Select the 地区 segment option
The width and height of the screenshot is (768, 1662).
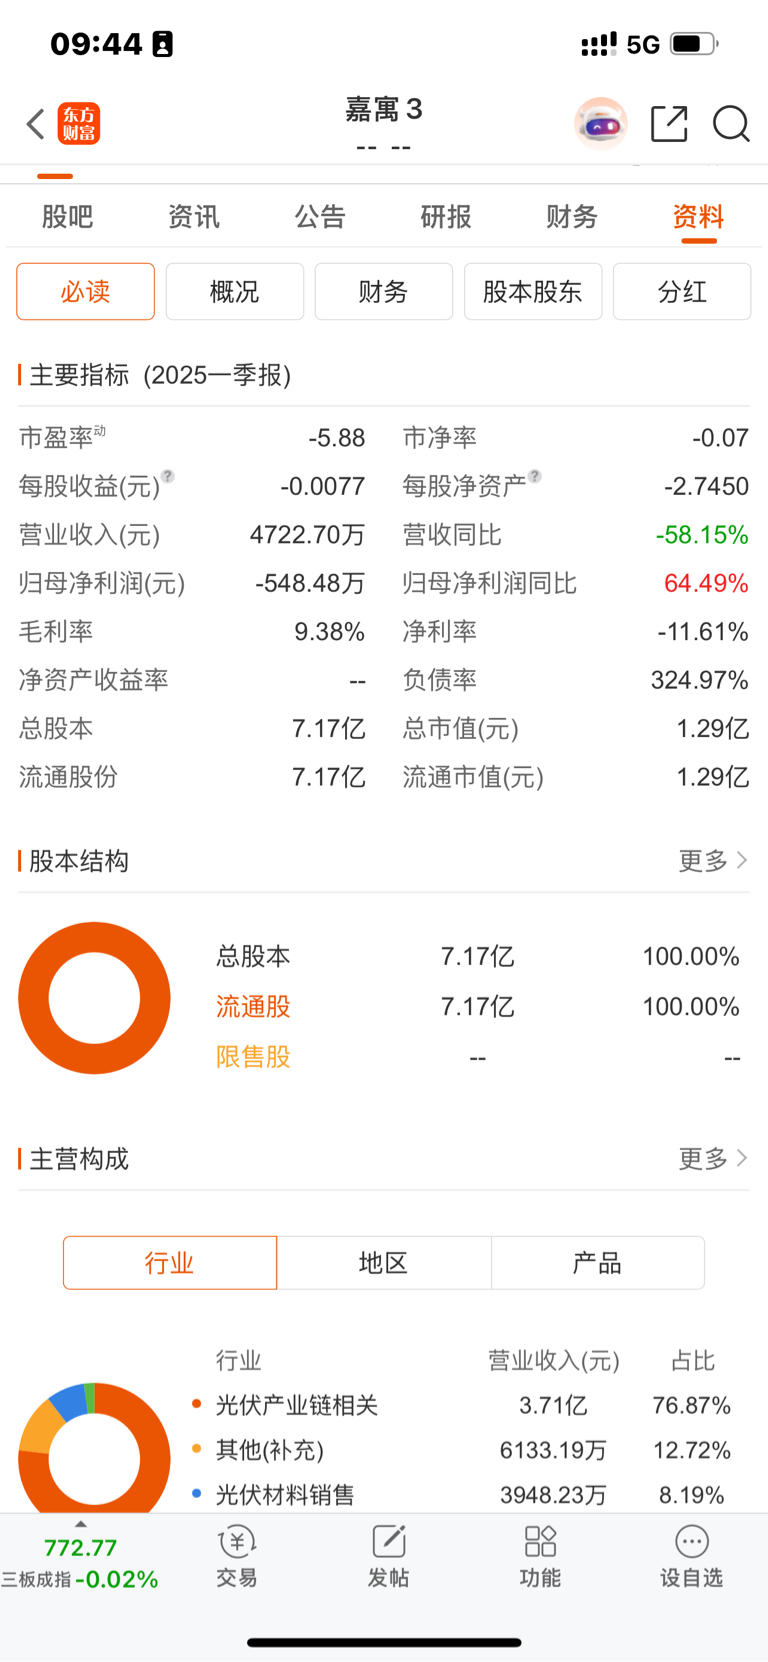pyautogui.click(x=384, y=1263)
